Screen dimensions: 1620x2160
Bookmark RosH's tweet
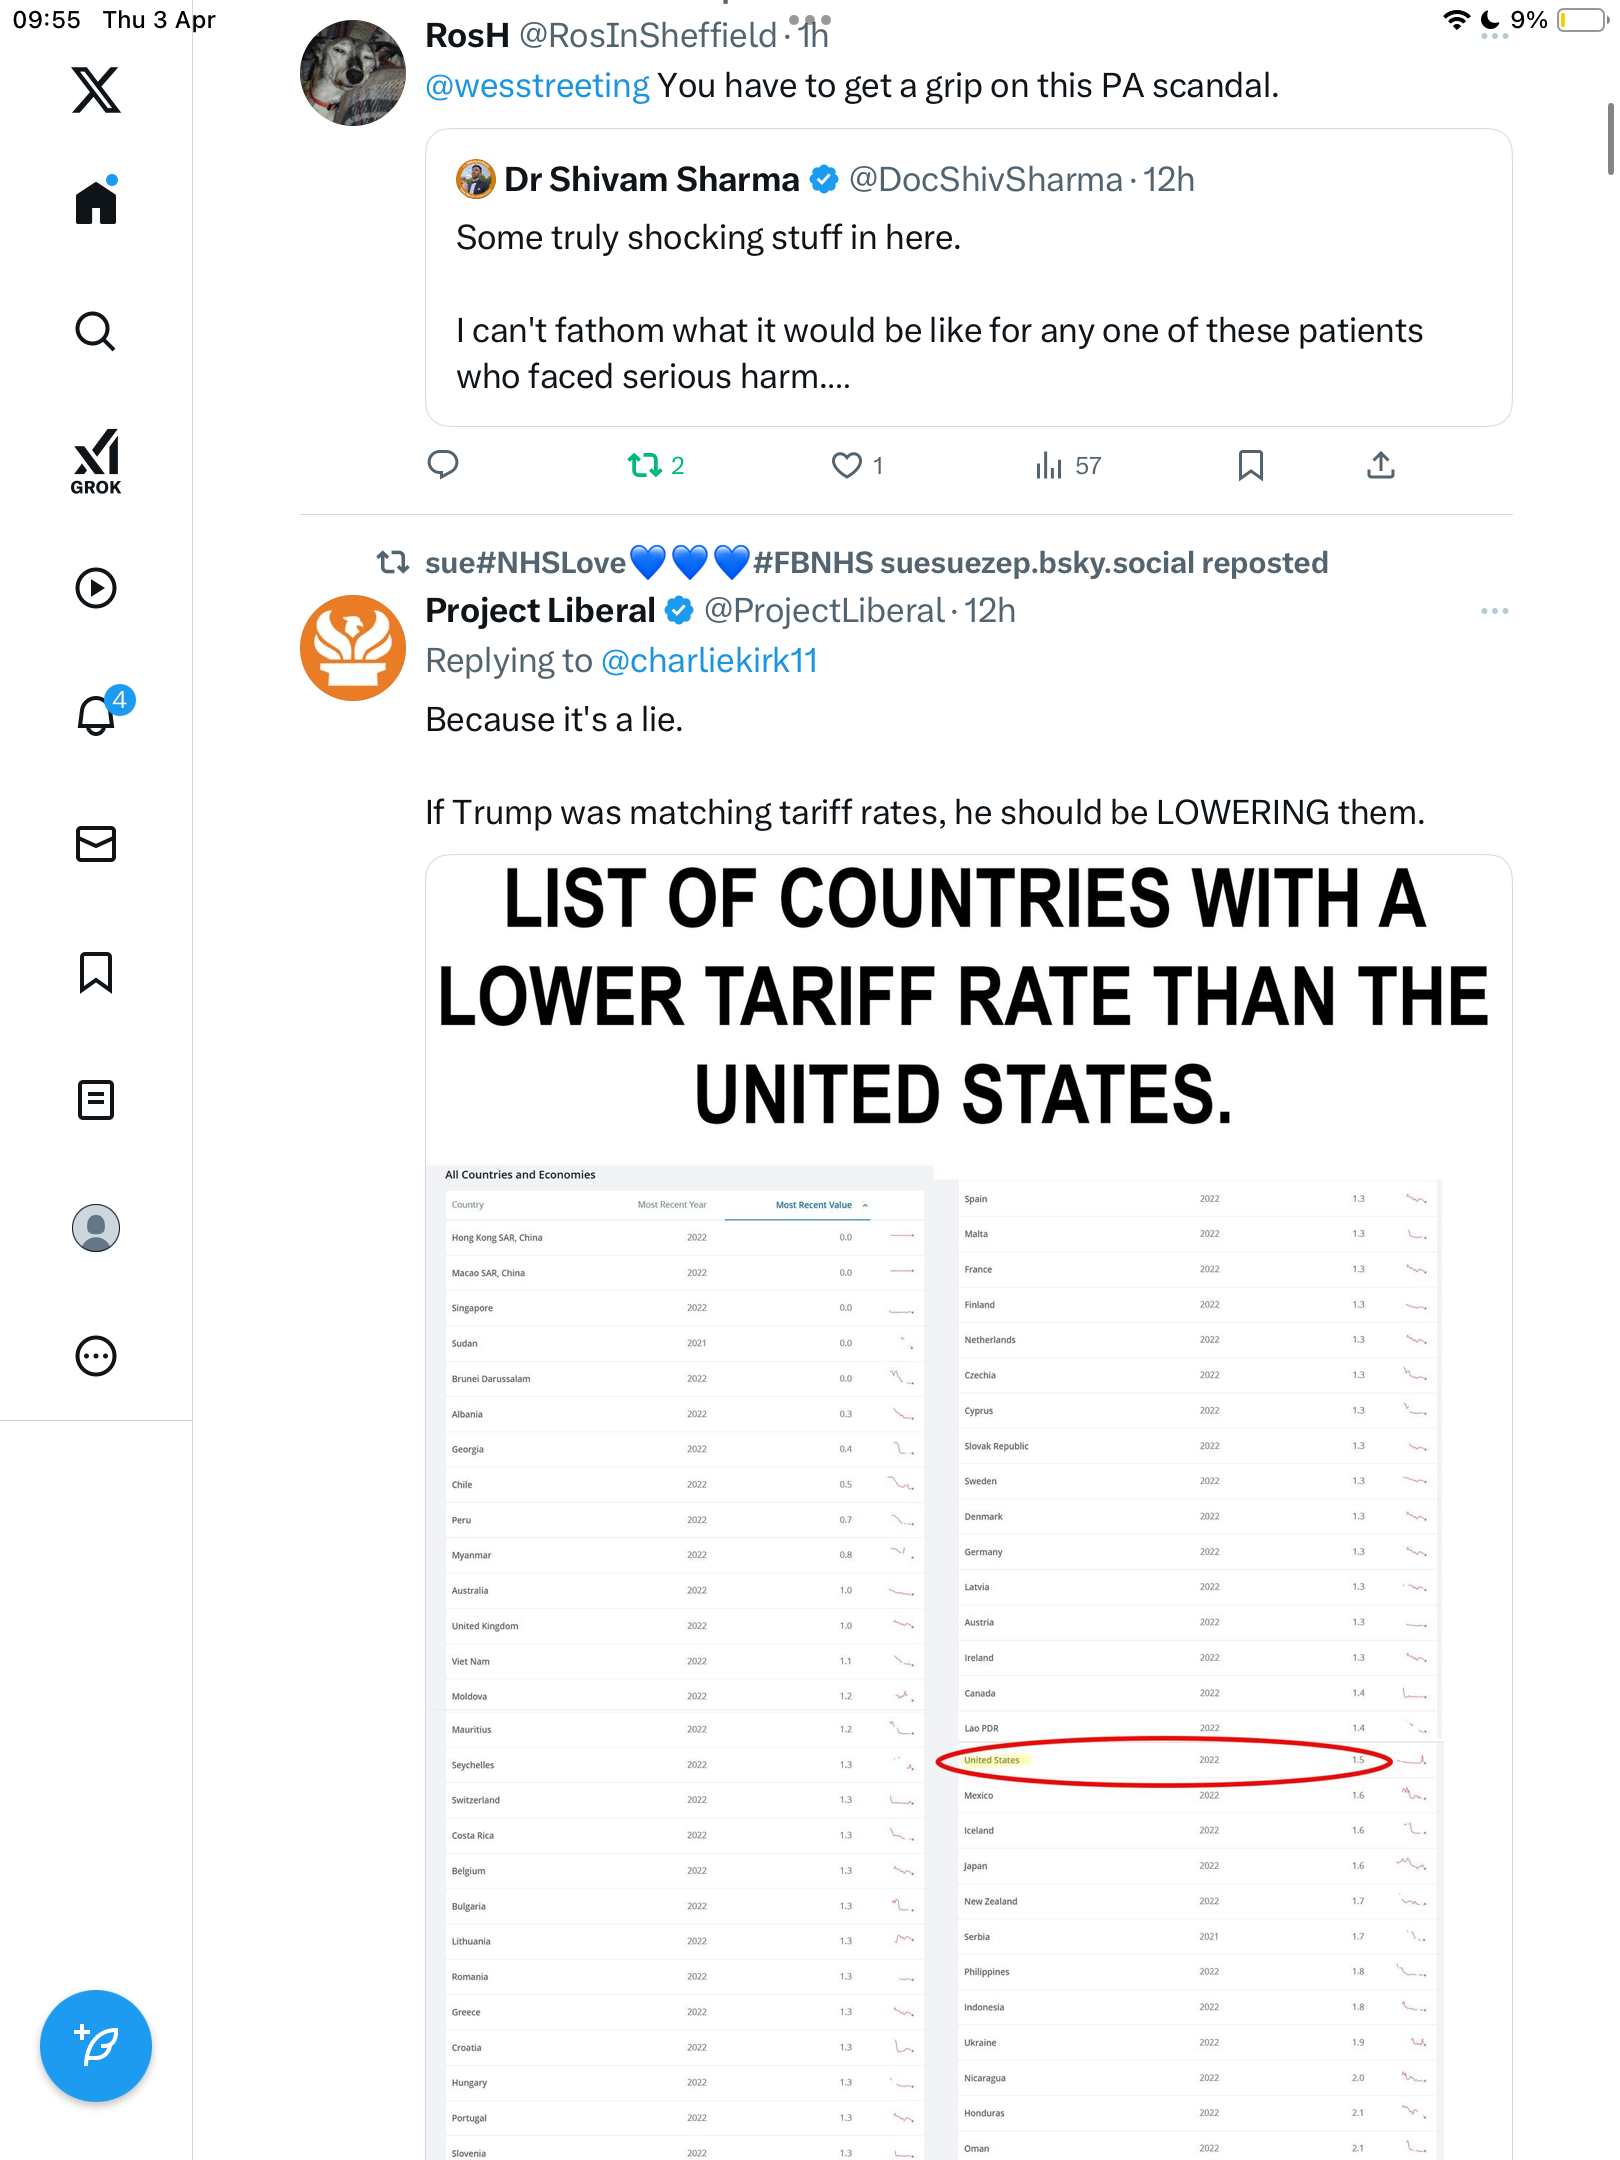point(1250,465)
